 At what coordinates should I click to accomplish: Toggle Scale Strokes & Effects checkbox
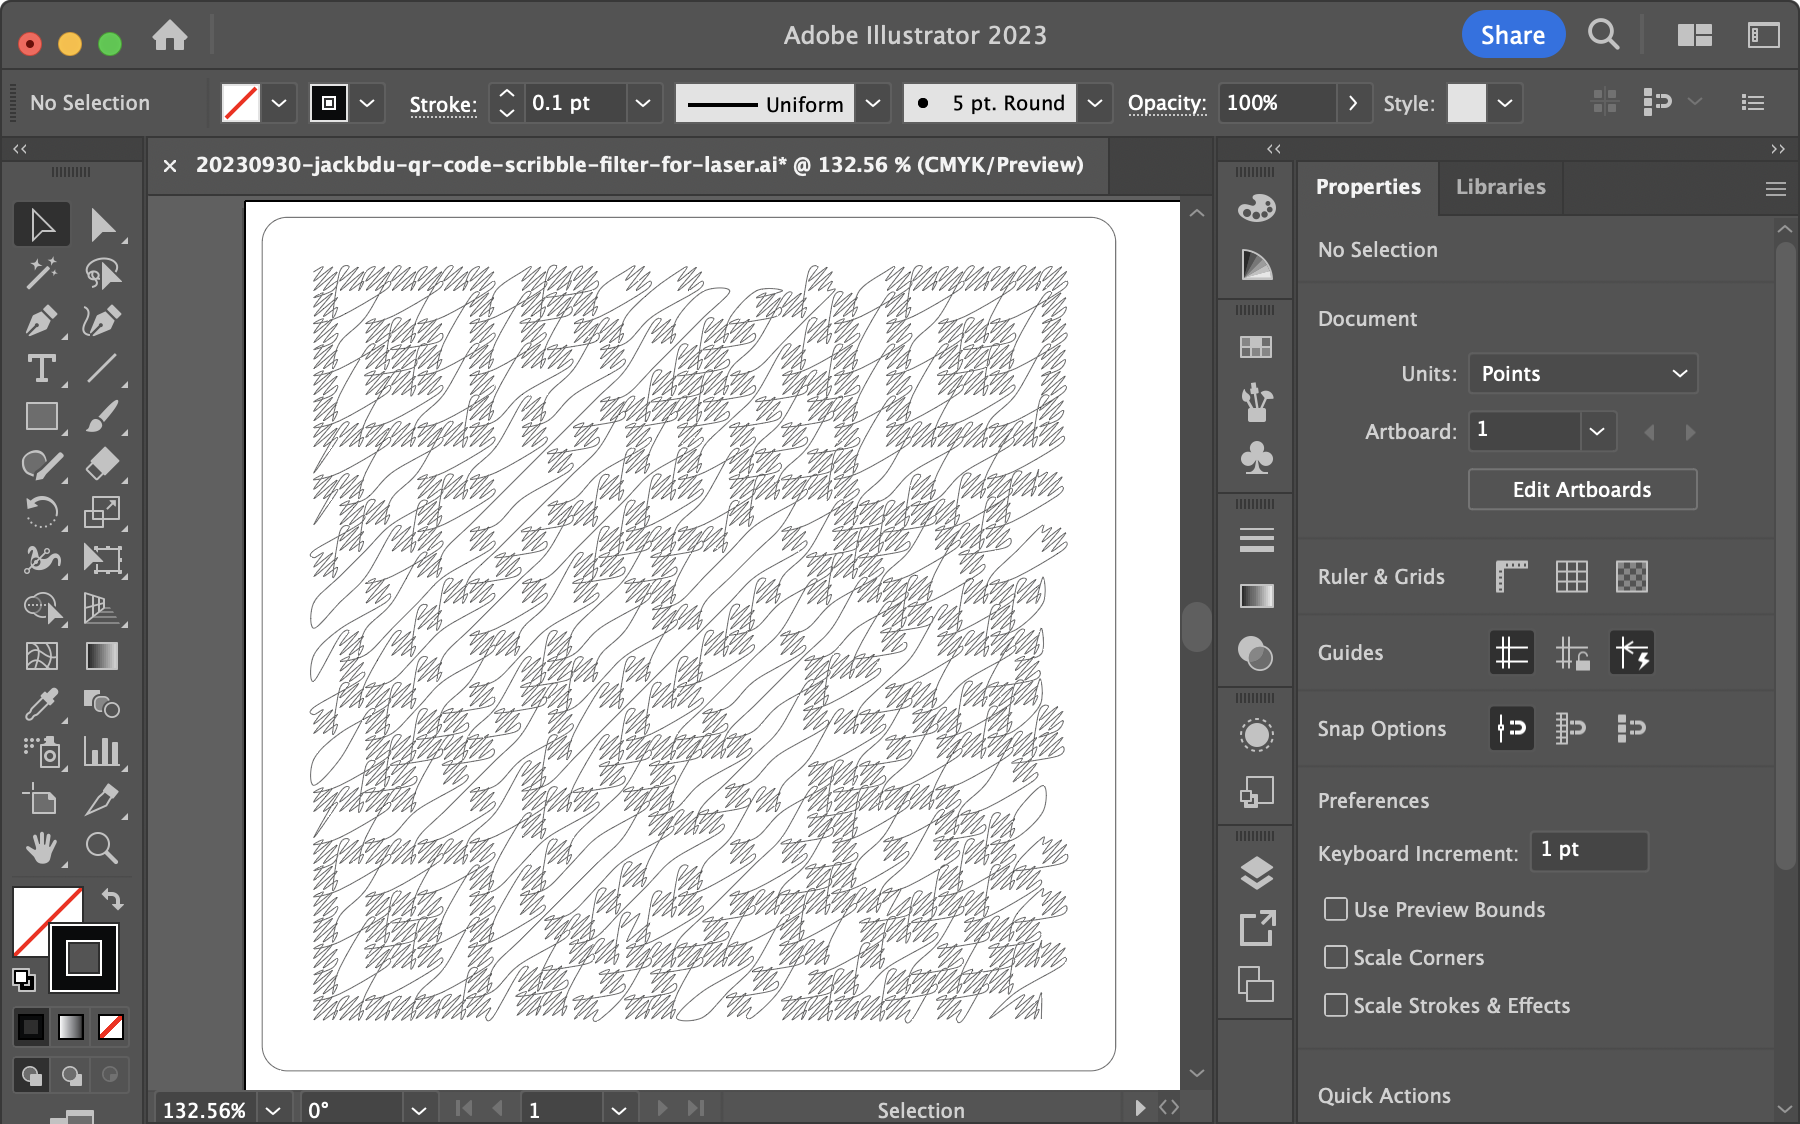1335,1005
